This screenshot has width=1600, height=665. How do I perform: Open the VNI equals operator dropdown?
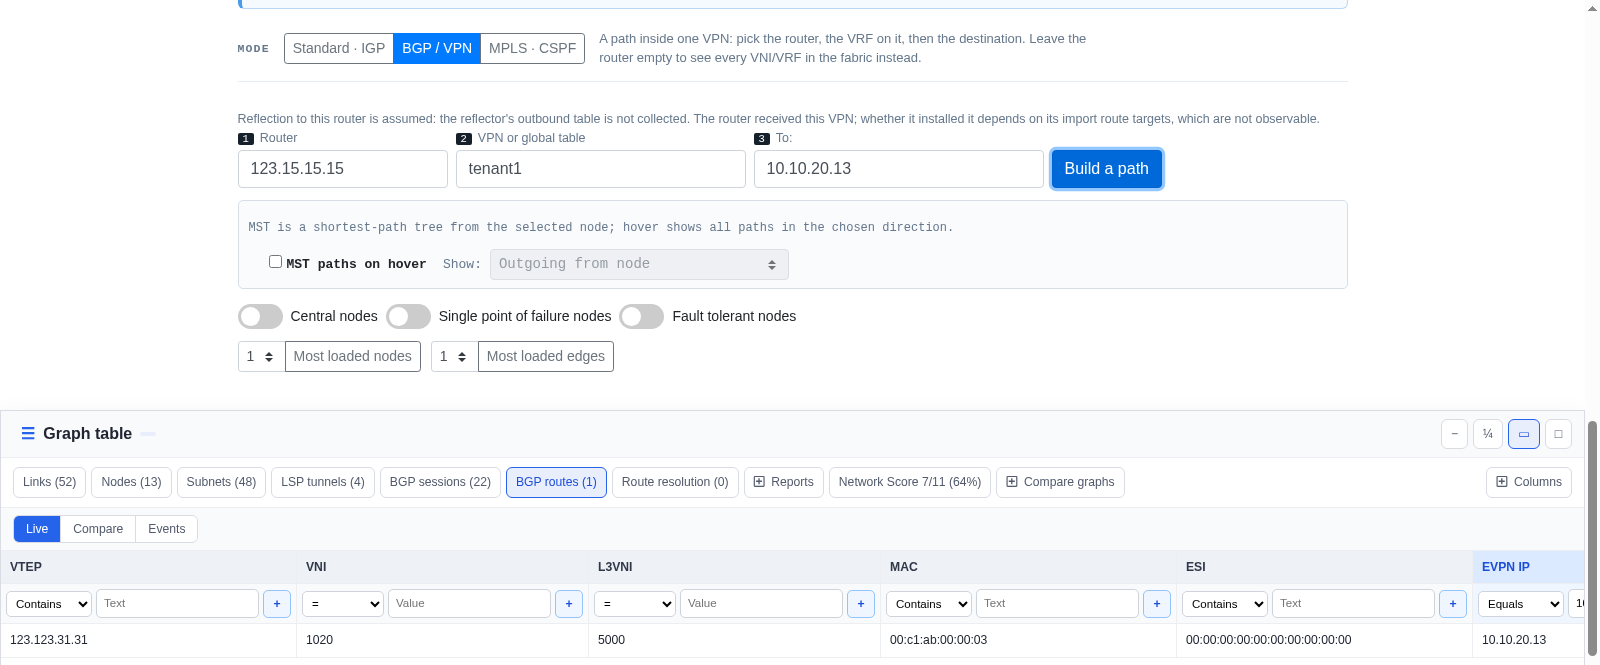click(x=343, y=604)
